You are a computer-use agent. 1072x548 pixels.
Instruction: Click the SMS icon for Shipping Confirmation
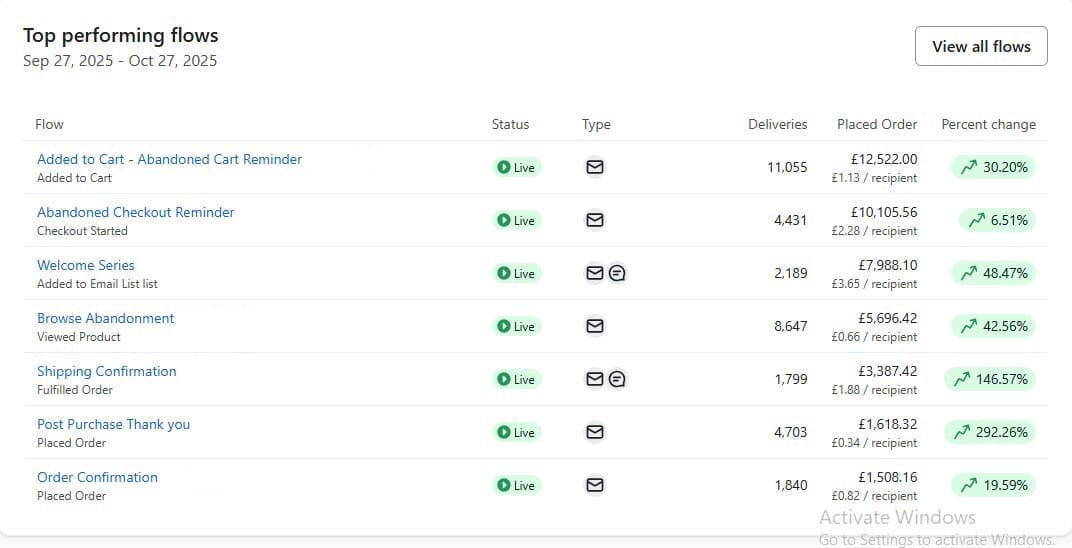(x=618, y=379)
